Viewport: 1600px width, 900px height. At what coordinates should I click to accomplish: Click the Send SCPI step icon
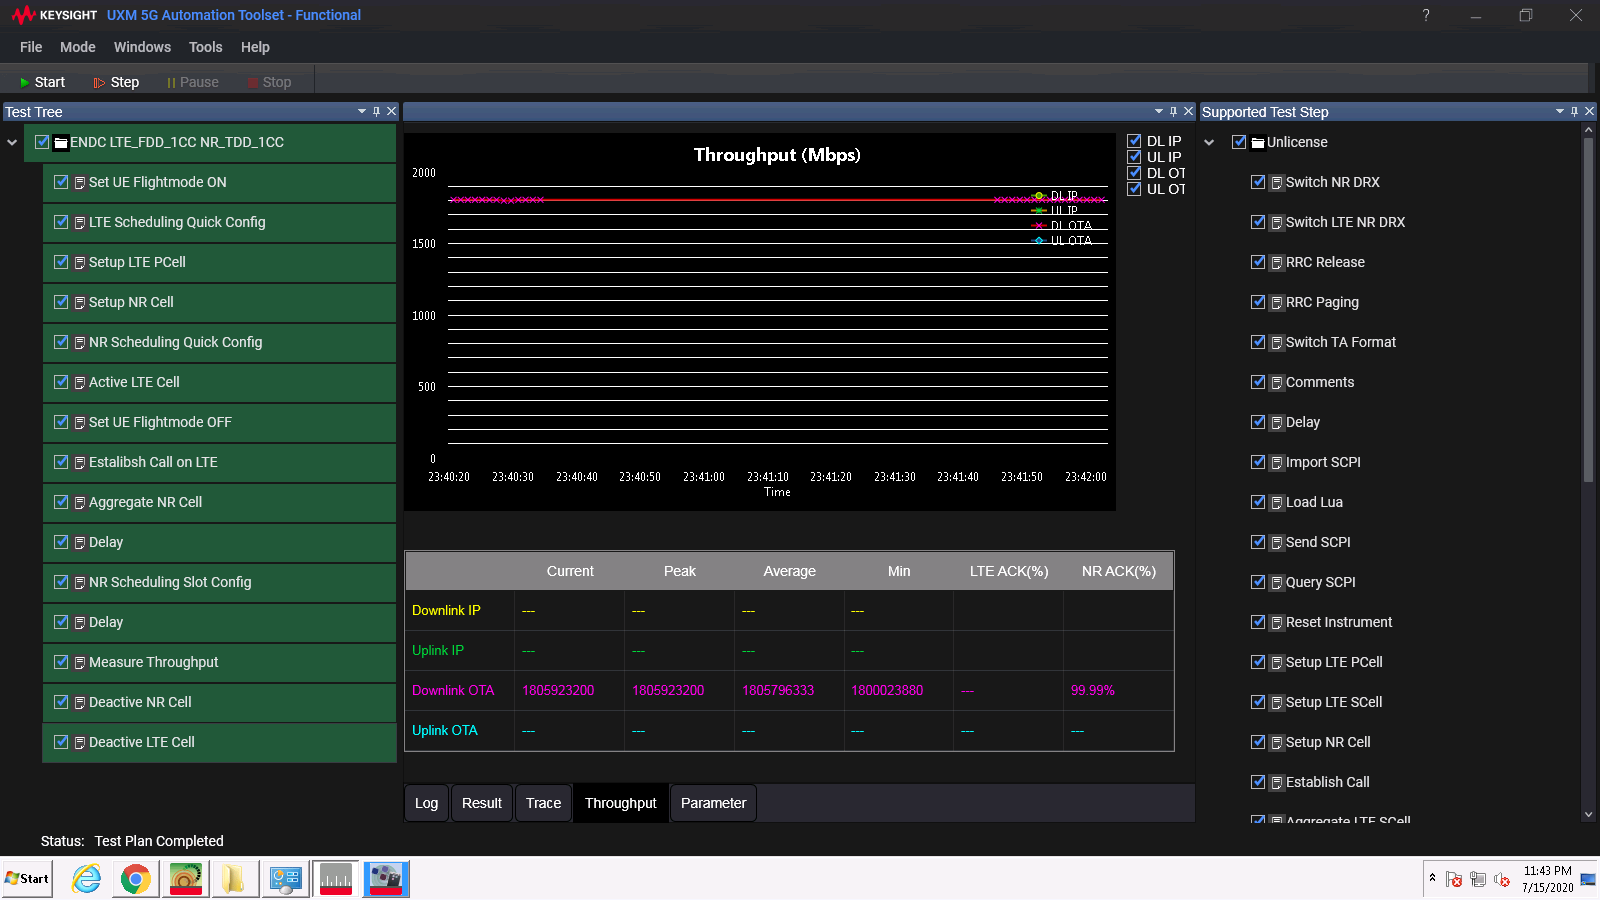pyautogui.click(x=1277, y=543)
